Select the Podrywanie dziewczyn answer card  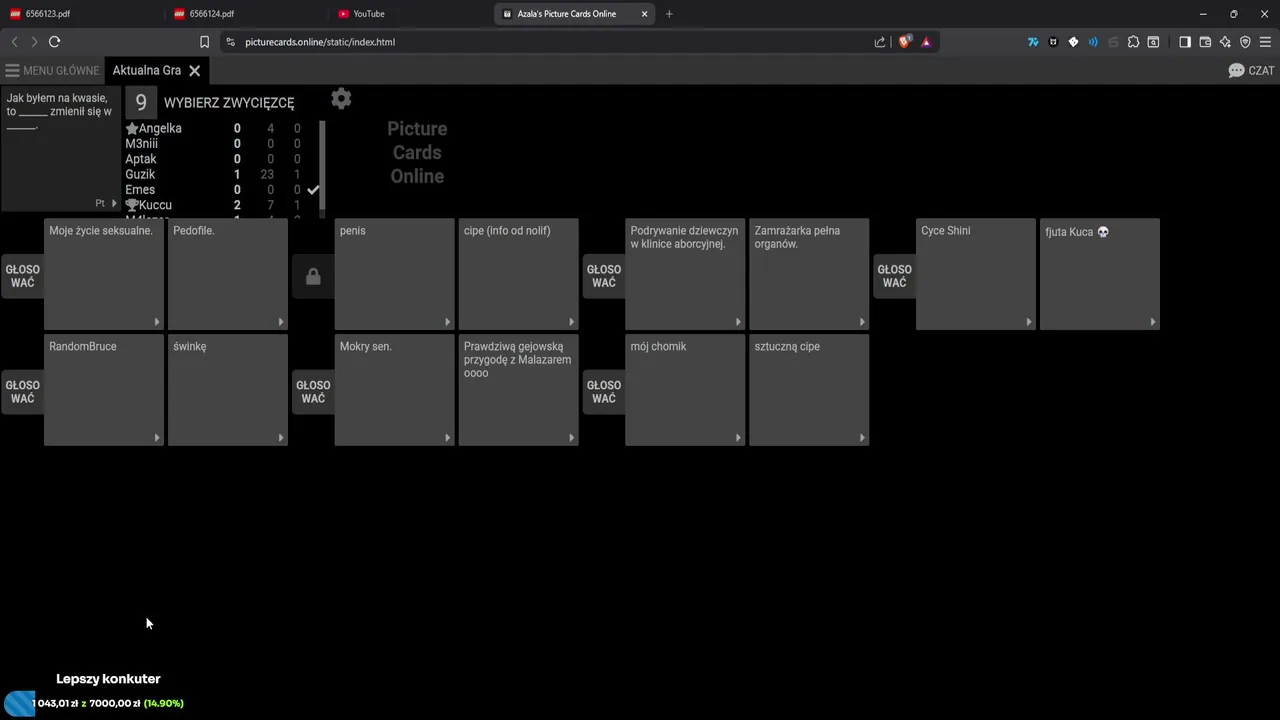[x=685, y=274]
